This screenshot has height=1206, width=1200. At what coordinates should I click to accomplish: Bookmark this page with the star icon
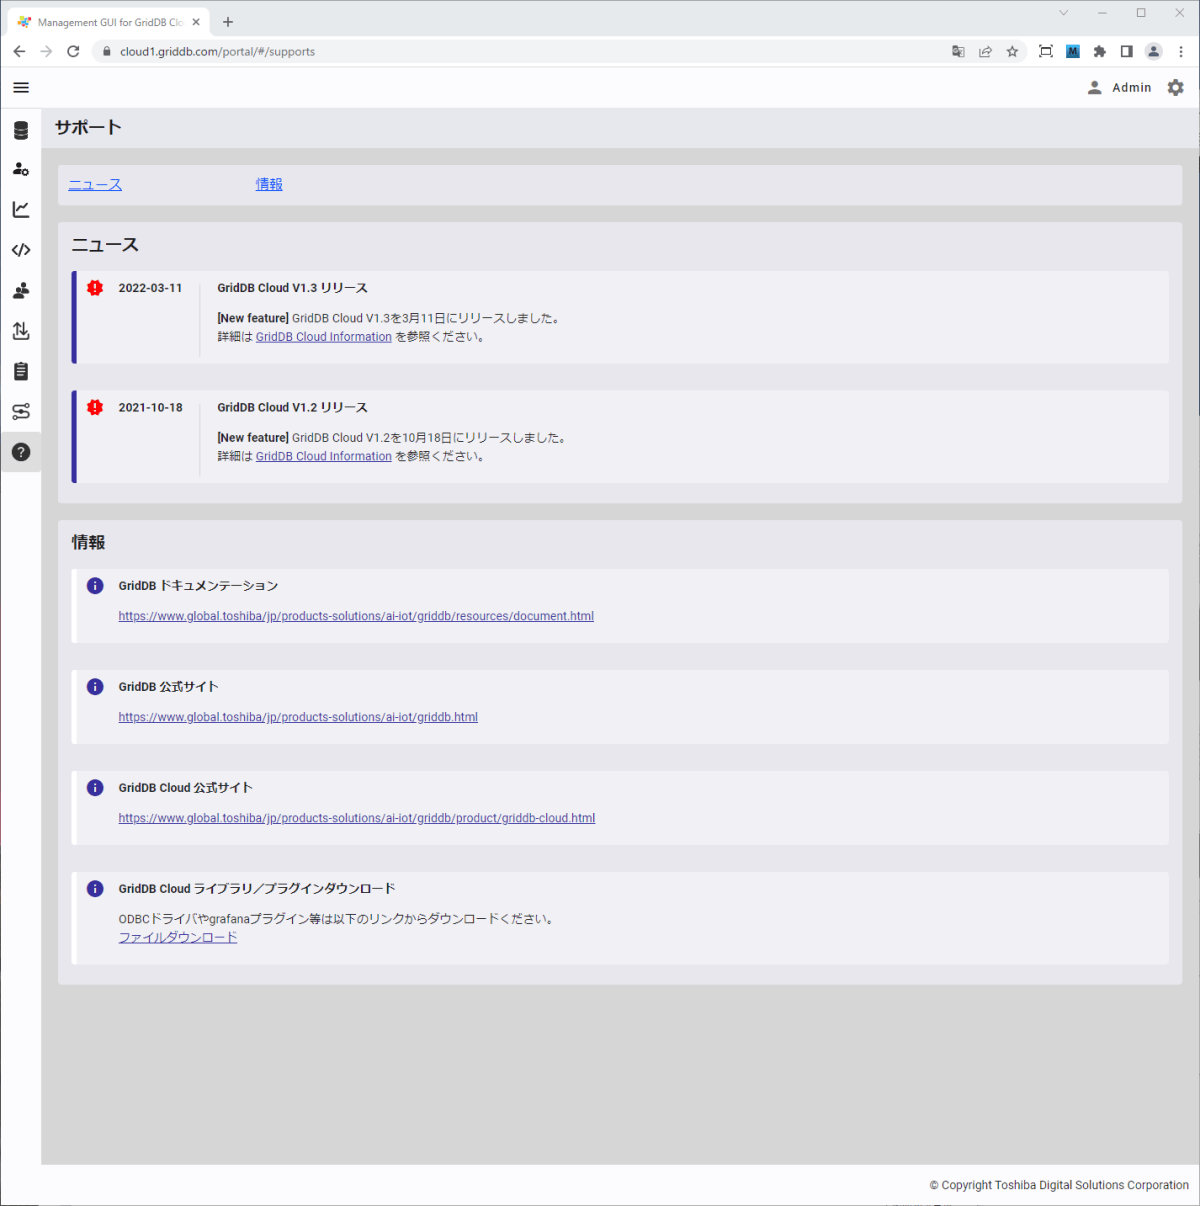pyautogui.click(x=1012, y=51)
